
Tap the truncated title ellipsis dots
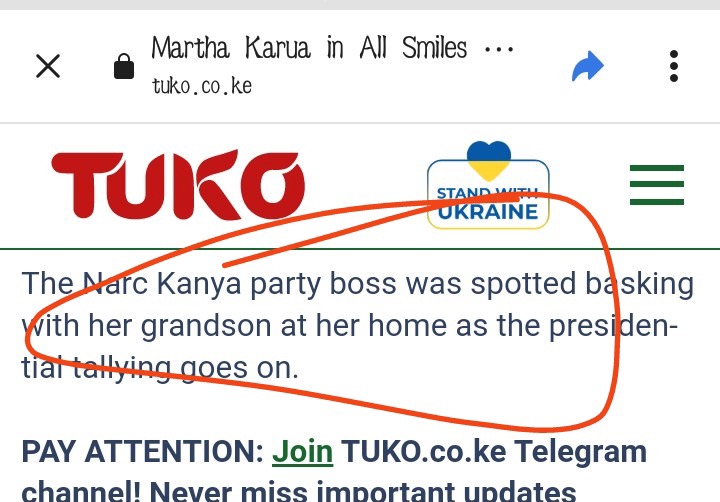click(499, 49)
